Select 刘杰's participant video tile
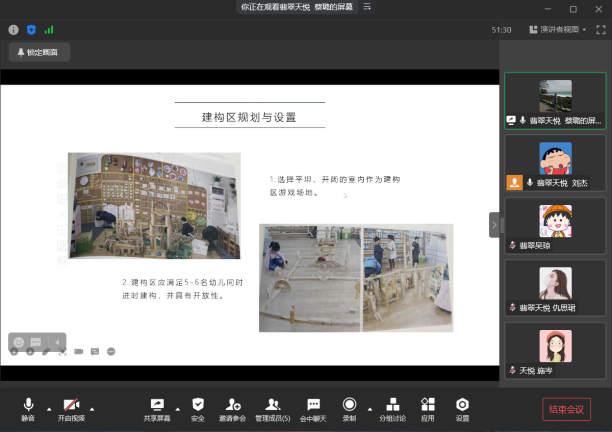Viewport: 612px width, 432px height. click(x=555, y=162)
